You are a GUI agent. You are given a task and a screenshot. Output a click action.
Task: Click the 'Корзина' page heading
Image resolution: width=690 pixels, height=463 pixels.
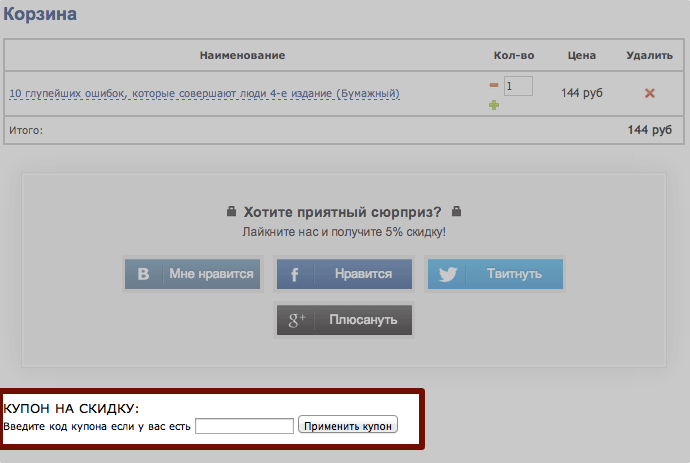40,14
